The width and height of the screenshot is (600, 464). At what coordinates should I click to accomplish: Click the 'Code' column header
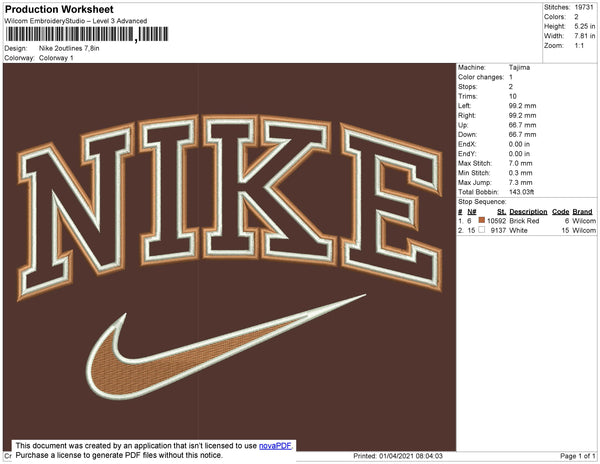(561, 212)
